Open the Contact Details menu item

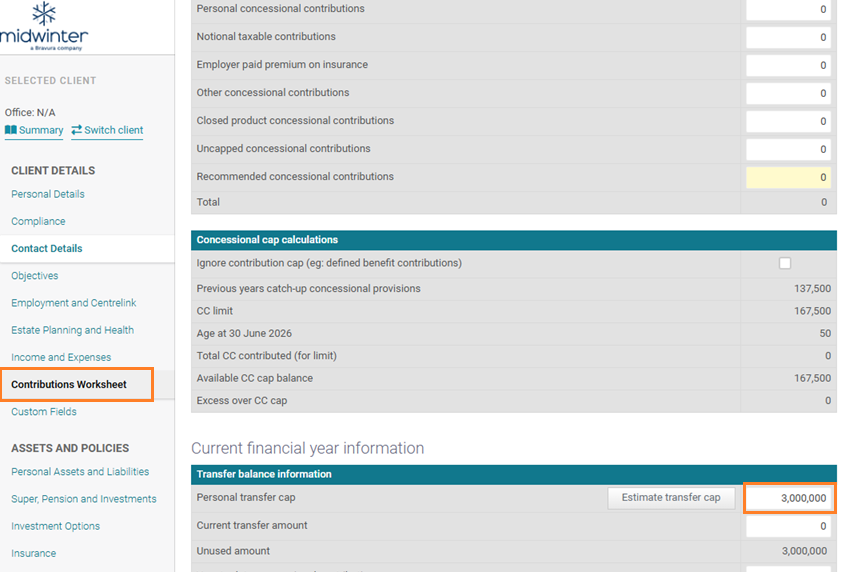47,248
